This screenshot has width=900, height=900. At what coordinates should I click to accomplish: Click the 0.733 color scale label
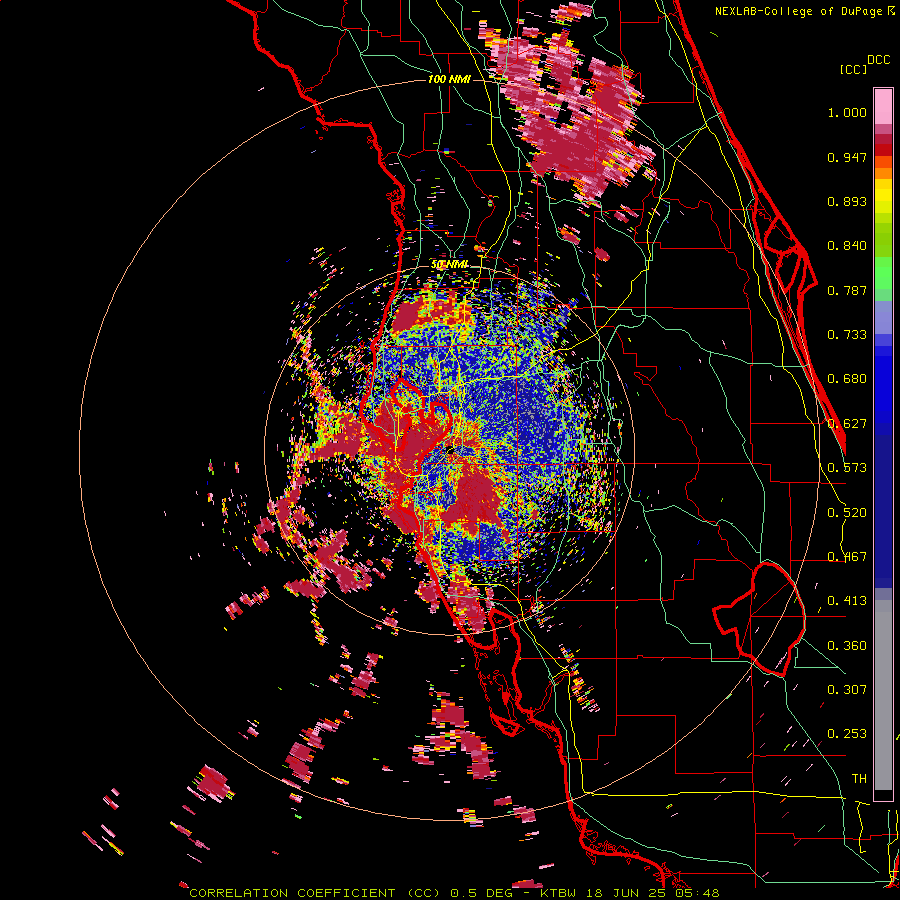(847, 335)
